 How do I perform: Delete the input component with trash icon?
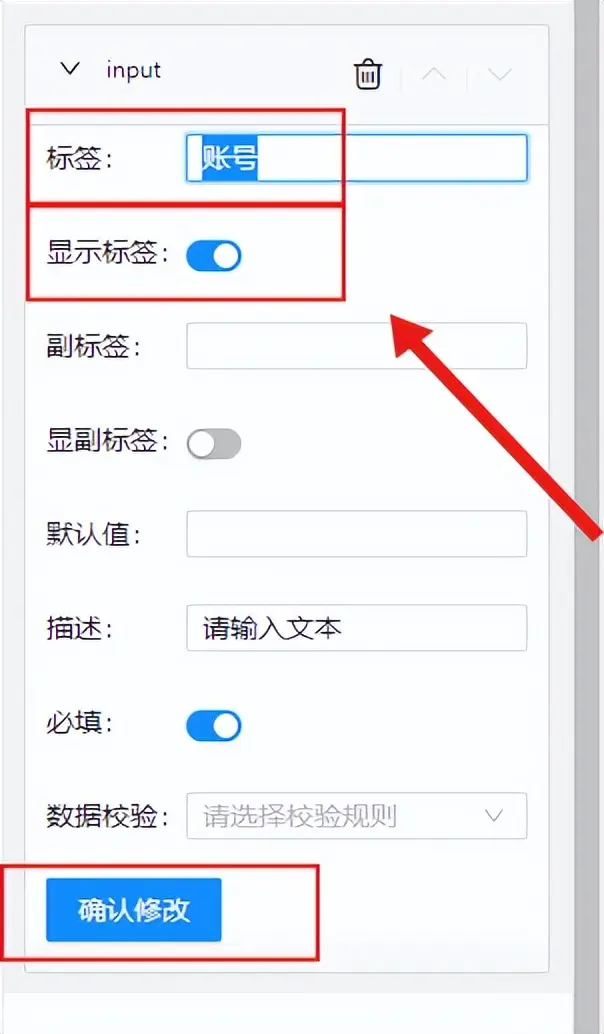(x=368, y=74)
